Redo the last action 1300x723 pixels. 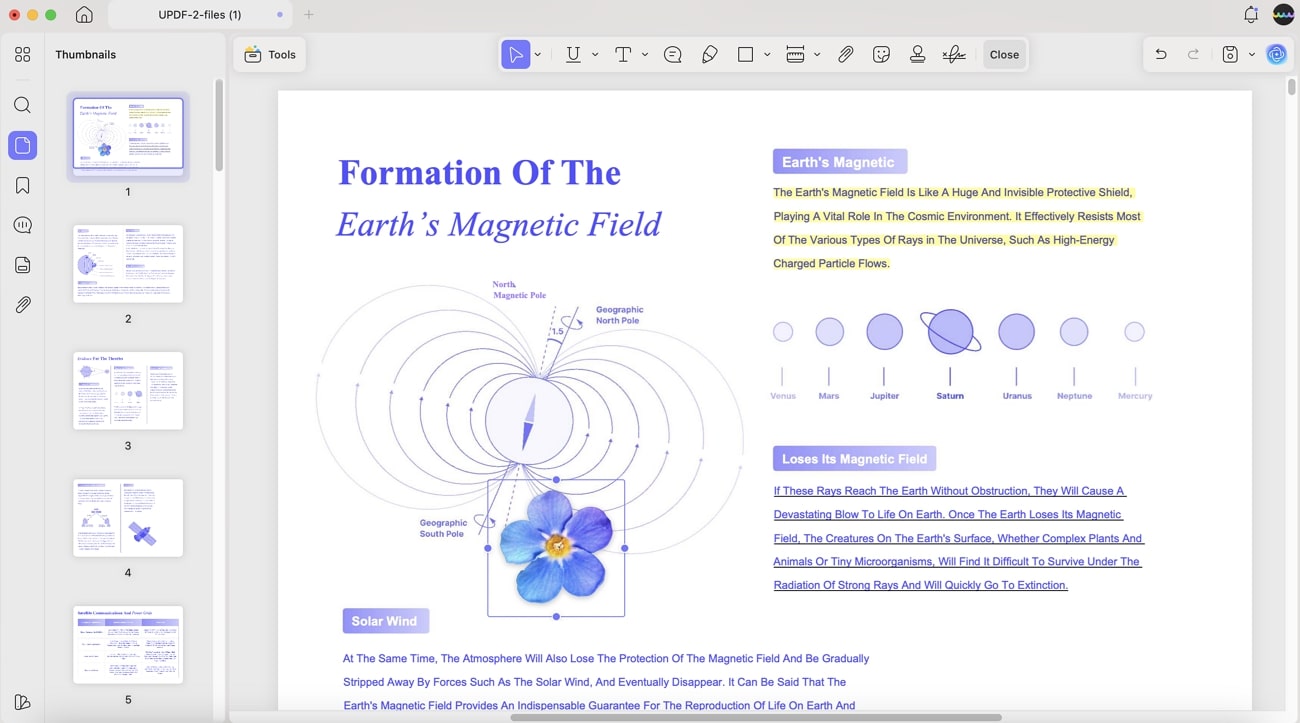[x=1193, y=55]
